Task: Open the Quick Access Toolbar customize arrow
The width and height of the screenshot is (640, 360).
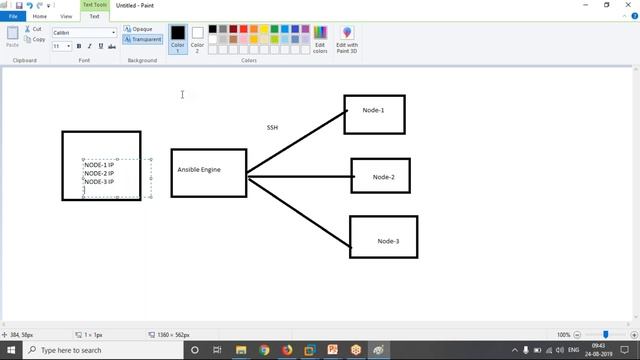Action: [x=49, y=6]
